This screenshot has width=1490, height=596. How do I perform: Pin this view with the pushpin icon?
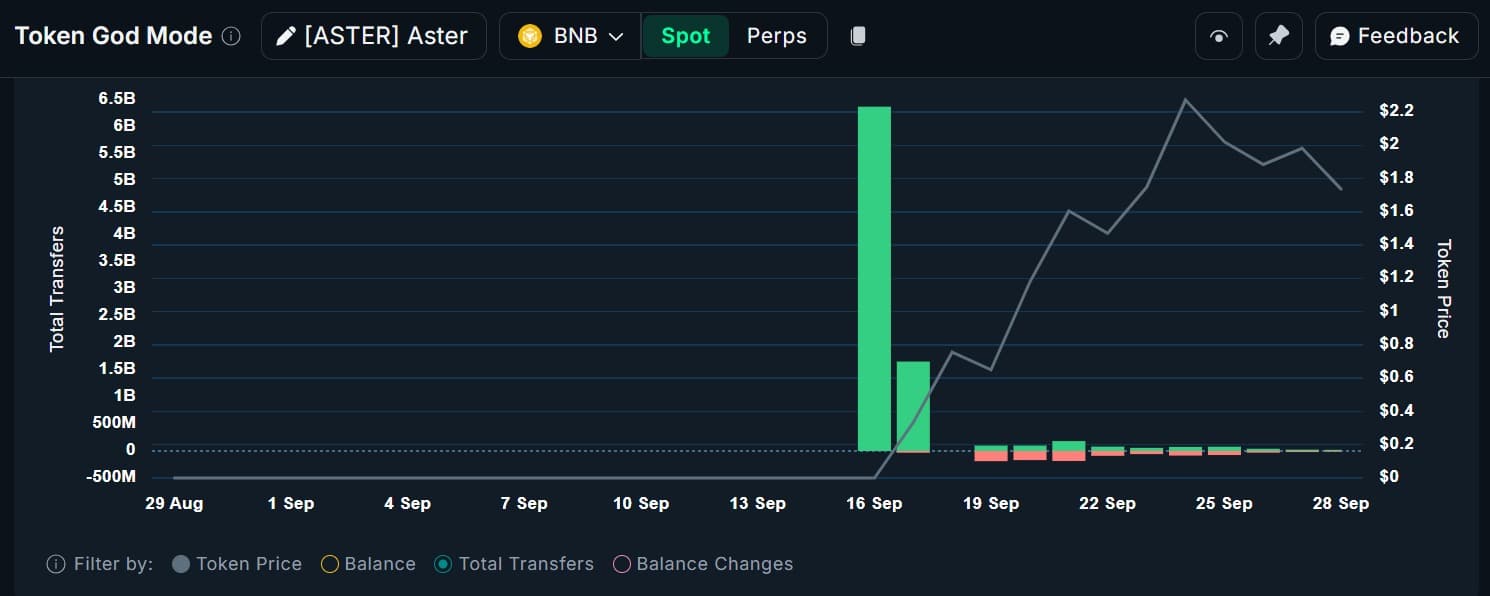pyautogui.click(x=1278, y=36)
